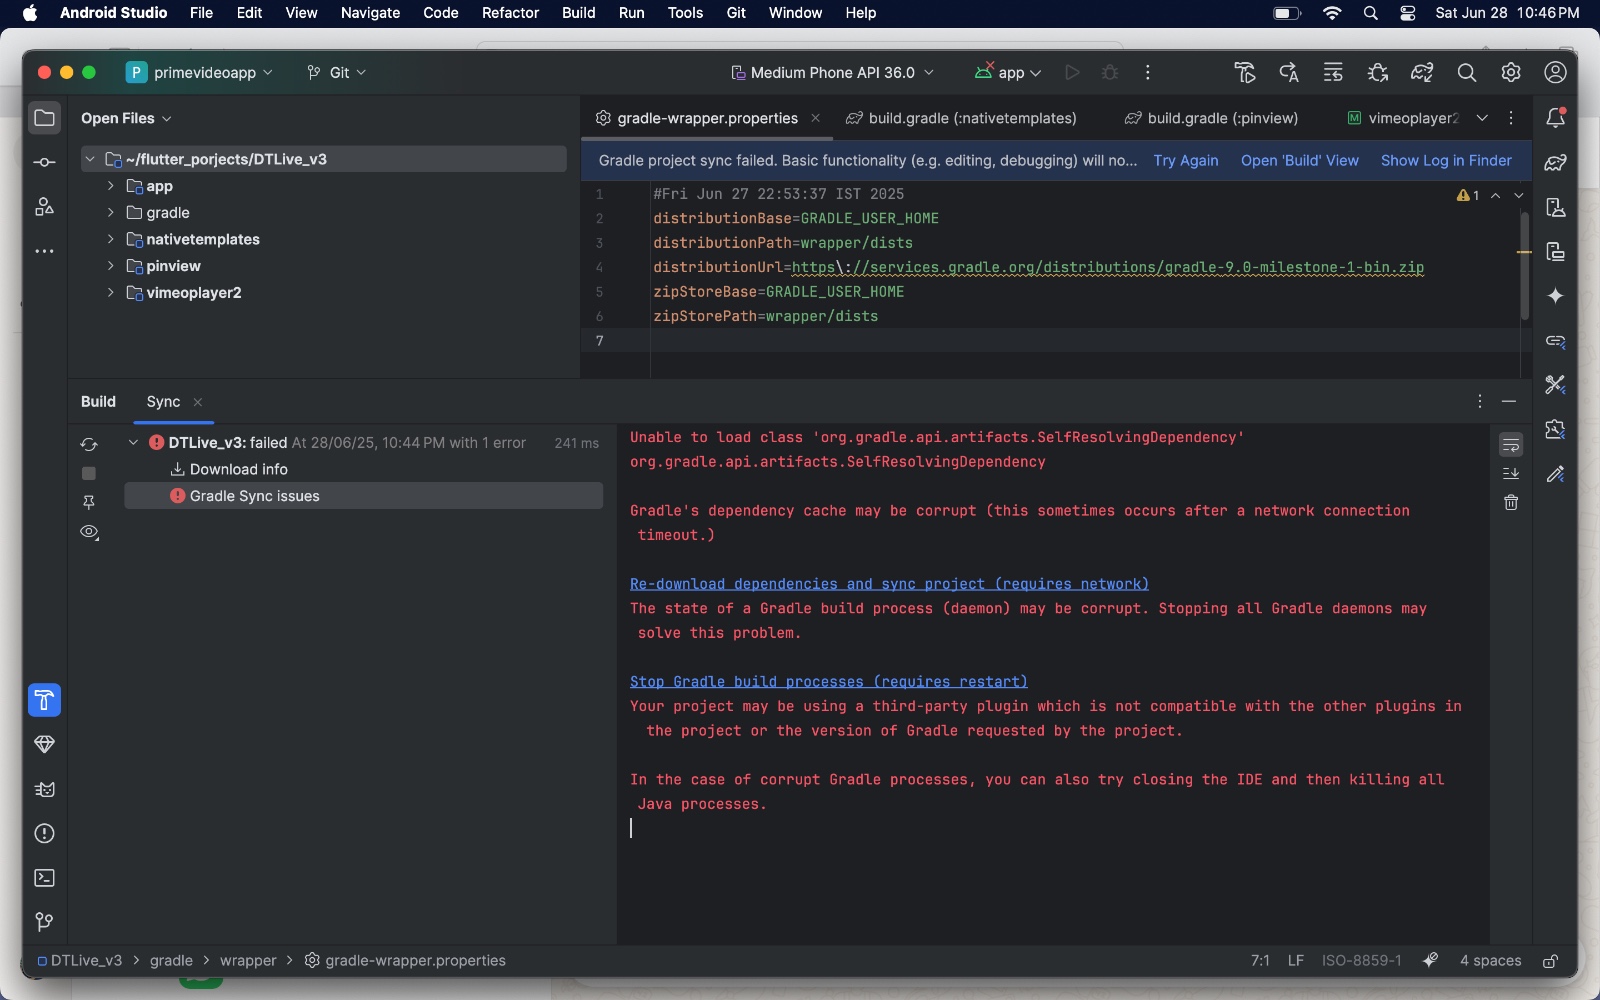
Task: Click Open 'Build' View link
Action: pos(1299,160)
